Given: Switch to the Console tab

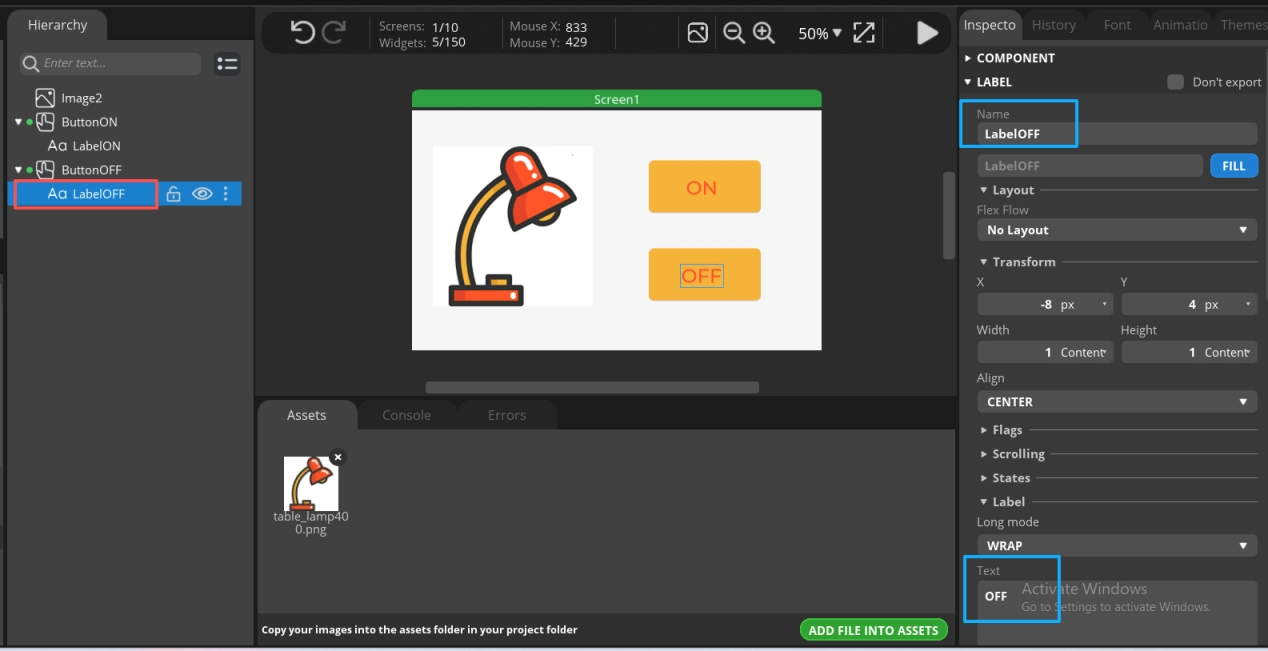Looking at the screenshot, I should pos(406,415).
